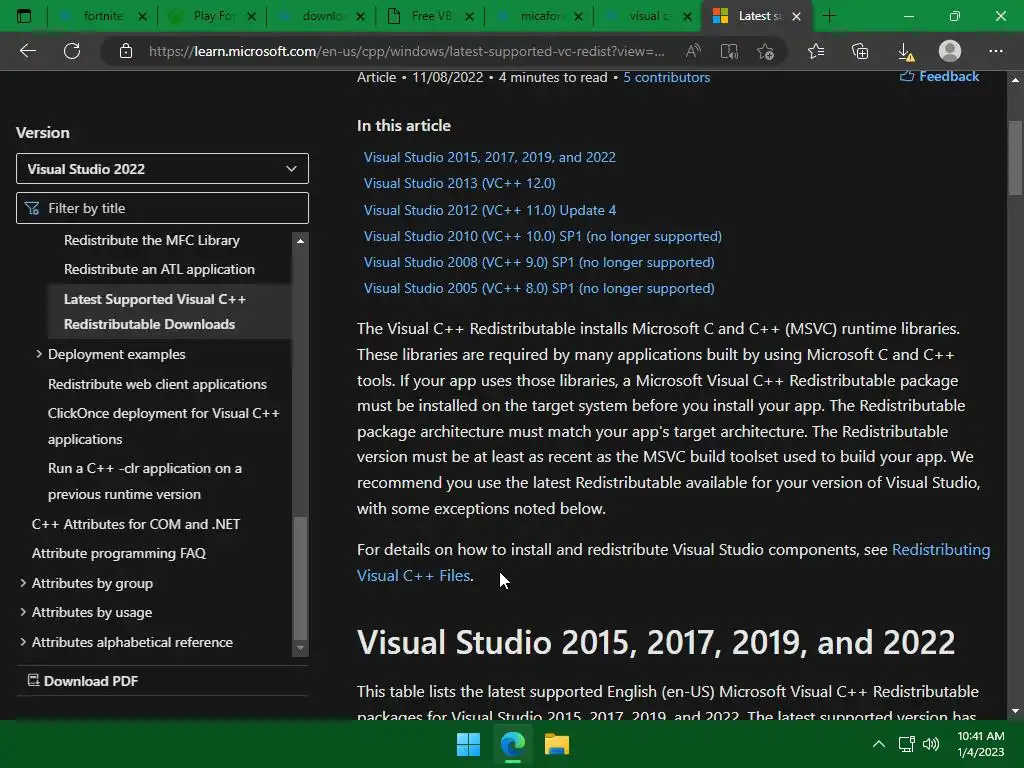
Task: Open tab actions menu icon
Action: 24,16
